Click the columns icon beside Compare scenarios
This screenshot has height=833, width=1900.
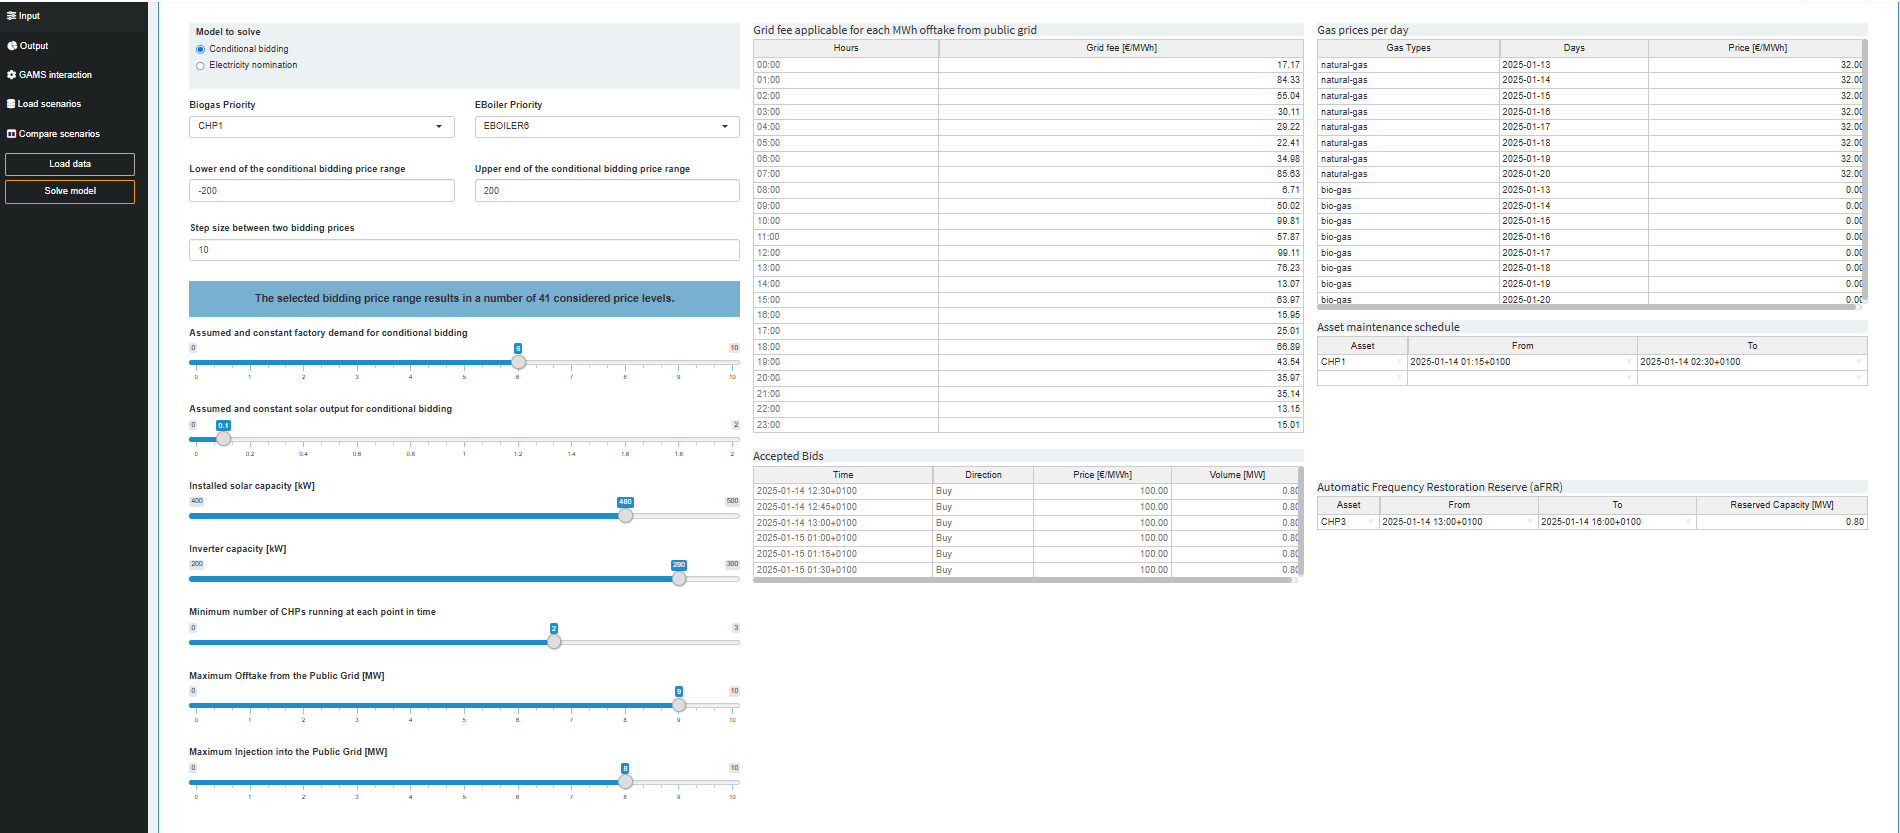click(x=12, y=134)
